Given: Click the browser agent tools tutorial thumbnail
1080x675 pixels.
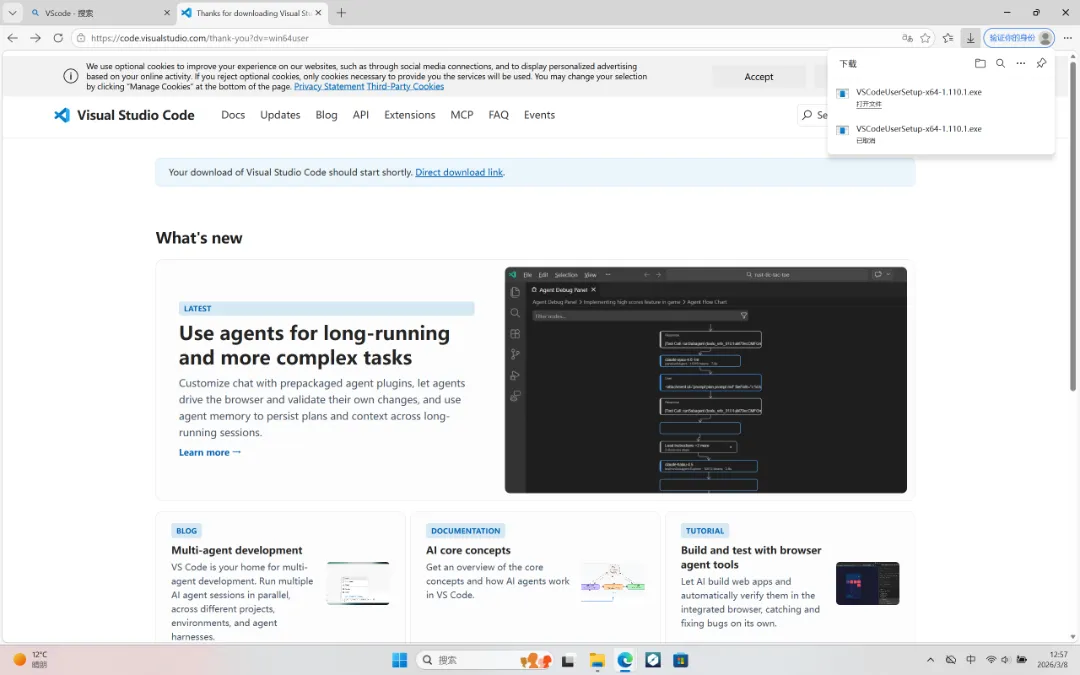Looking at the screenshot, I should click(867, 583).
